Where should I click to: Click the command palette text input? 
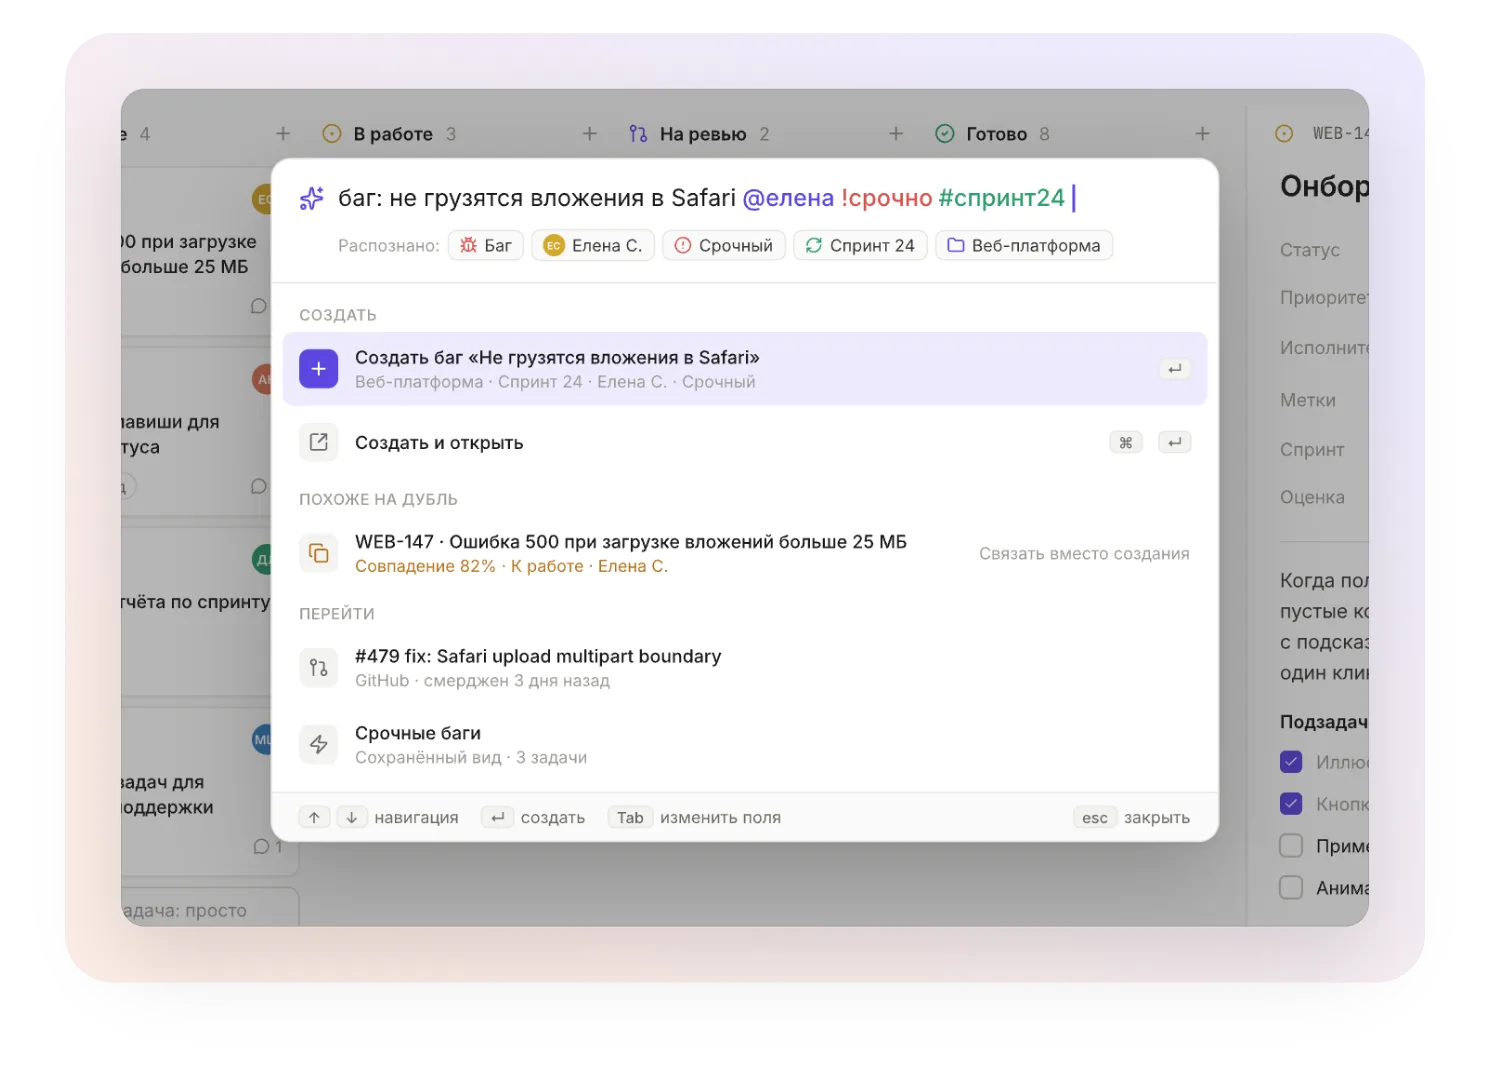(706, 198)
